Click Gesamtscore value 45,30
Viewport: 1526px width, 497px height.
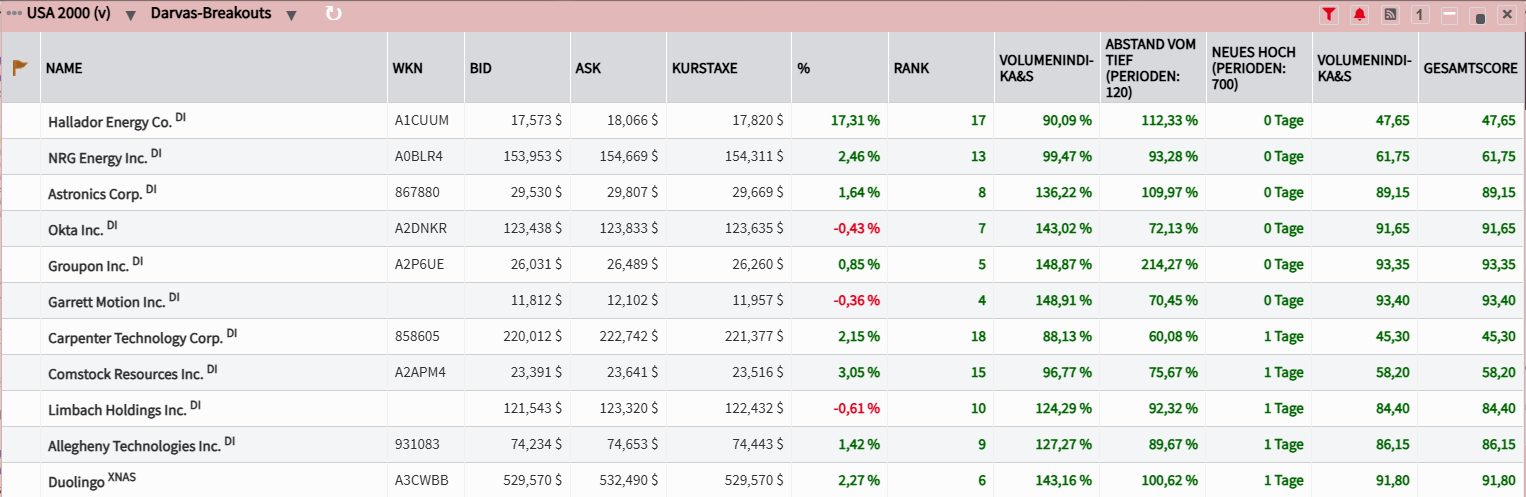click(1498, 337)
